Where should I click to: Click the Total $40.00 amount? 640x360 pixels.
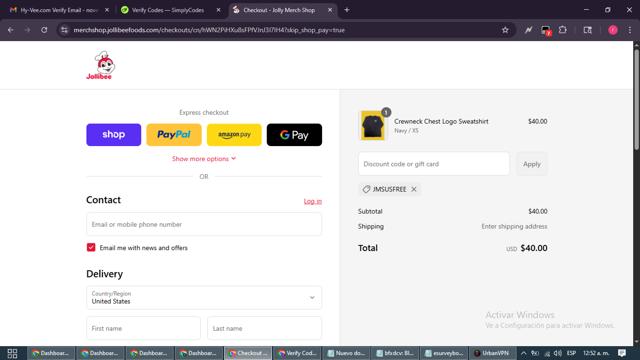[x=534, y=248]
